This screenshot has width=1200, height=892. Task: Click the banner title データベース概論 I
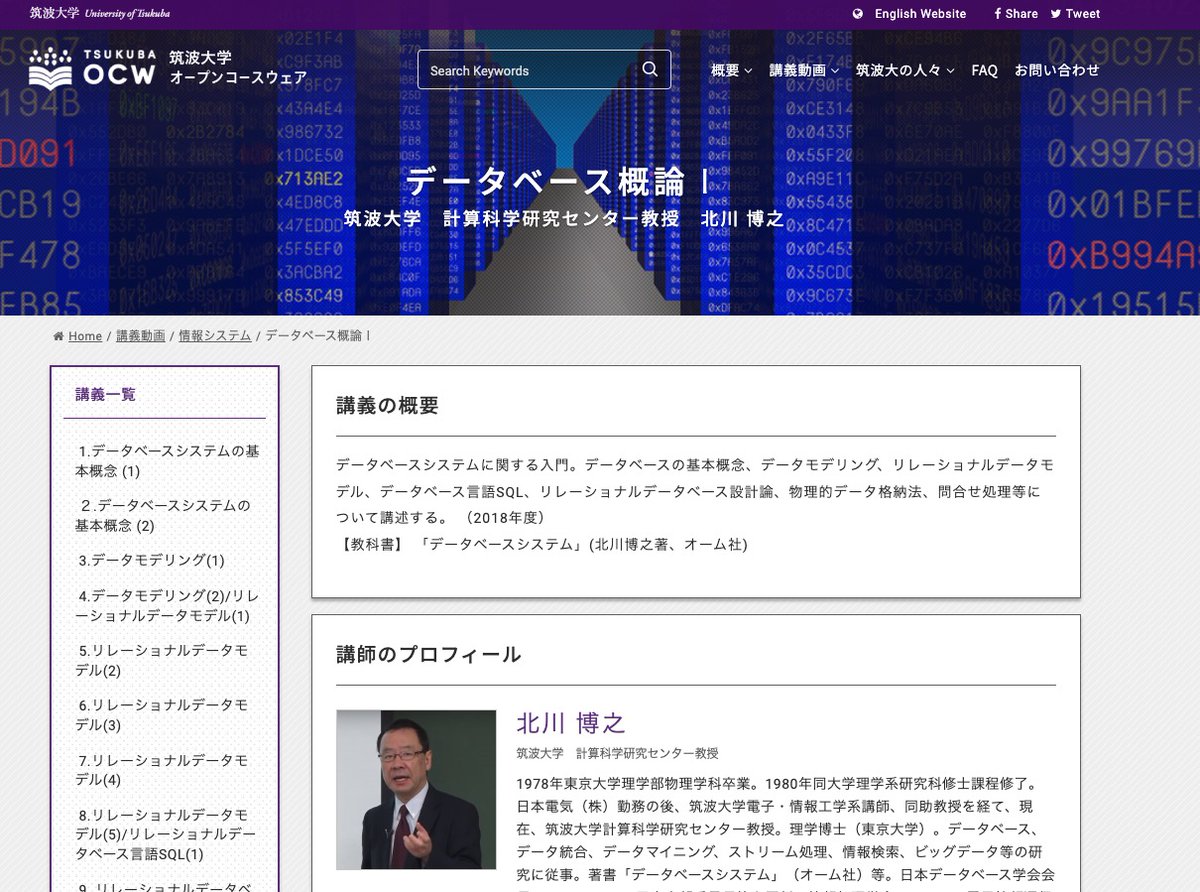pyautogui.click(x=558, y=182)
